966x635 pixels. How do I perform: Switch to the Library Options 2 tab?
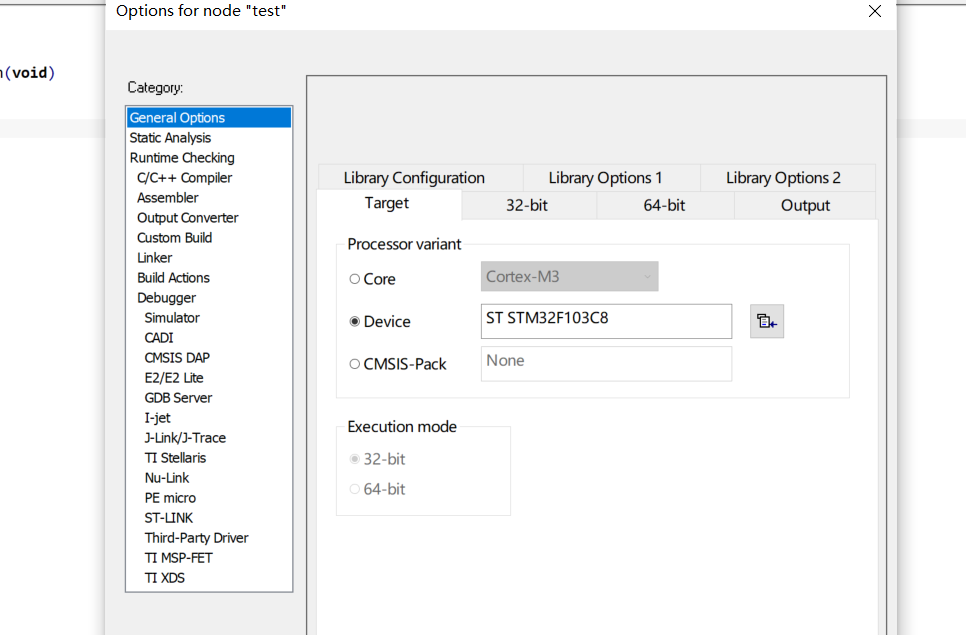[x=783, y=178]
